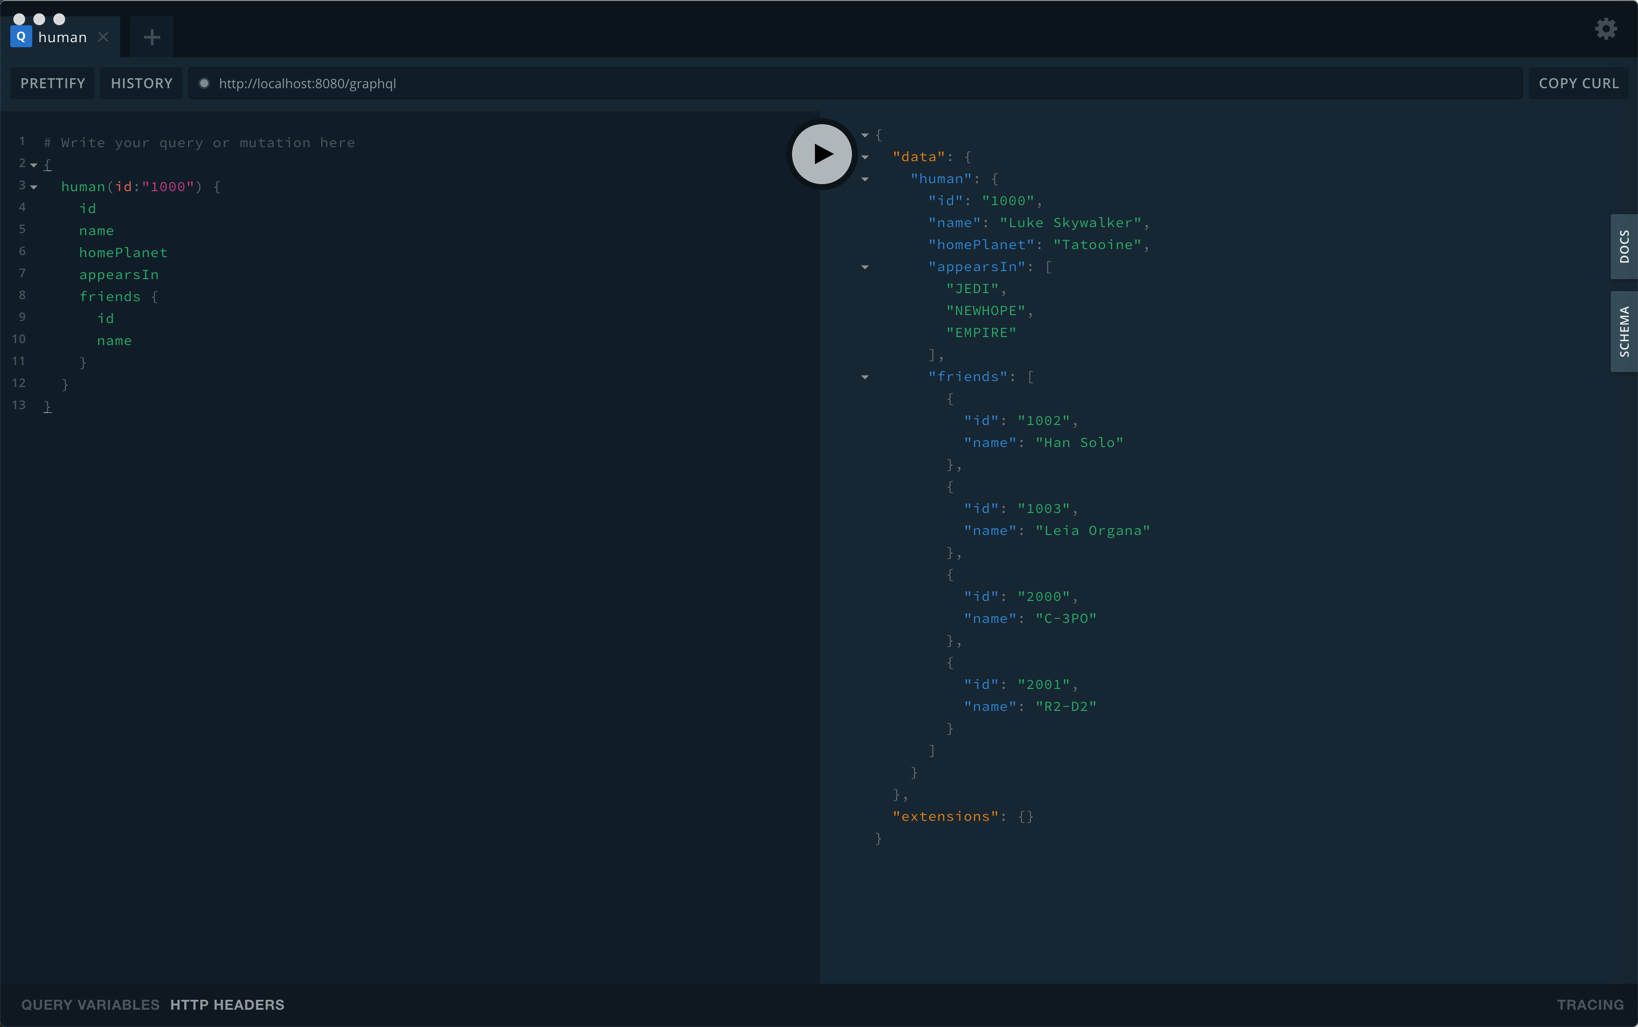This screenshot has width=1638, height=1027.
Task: Run the query with the play button
Action: coord(821,154)
